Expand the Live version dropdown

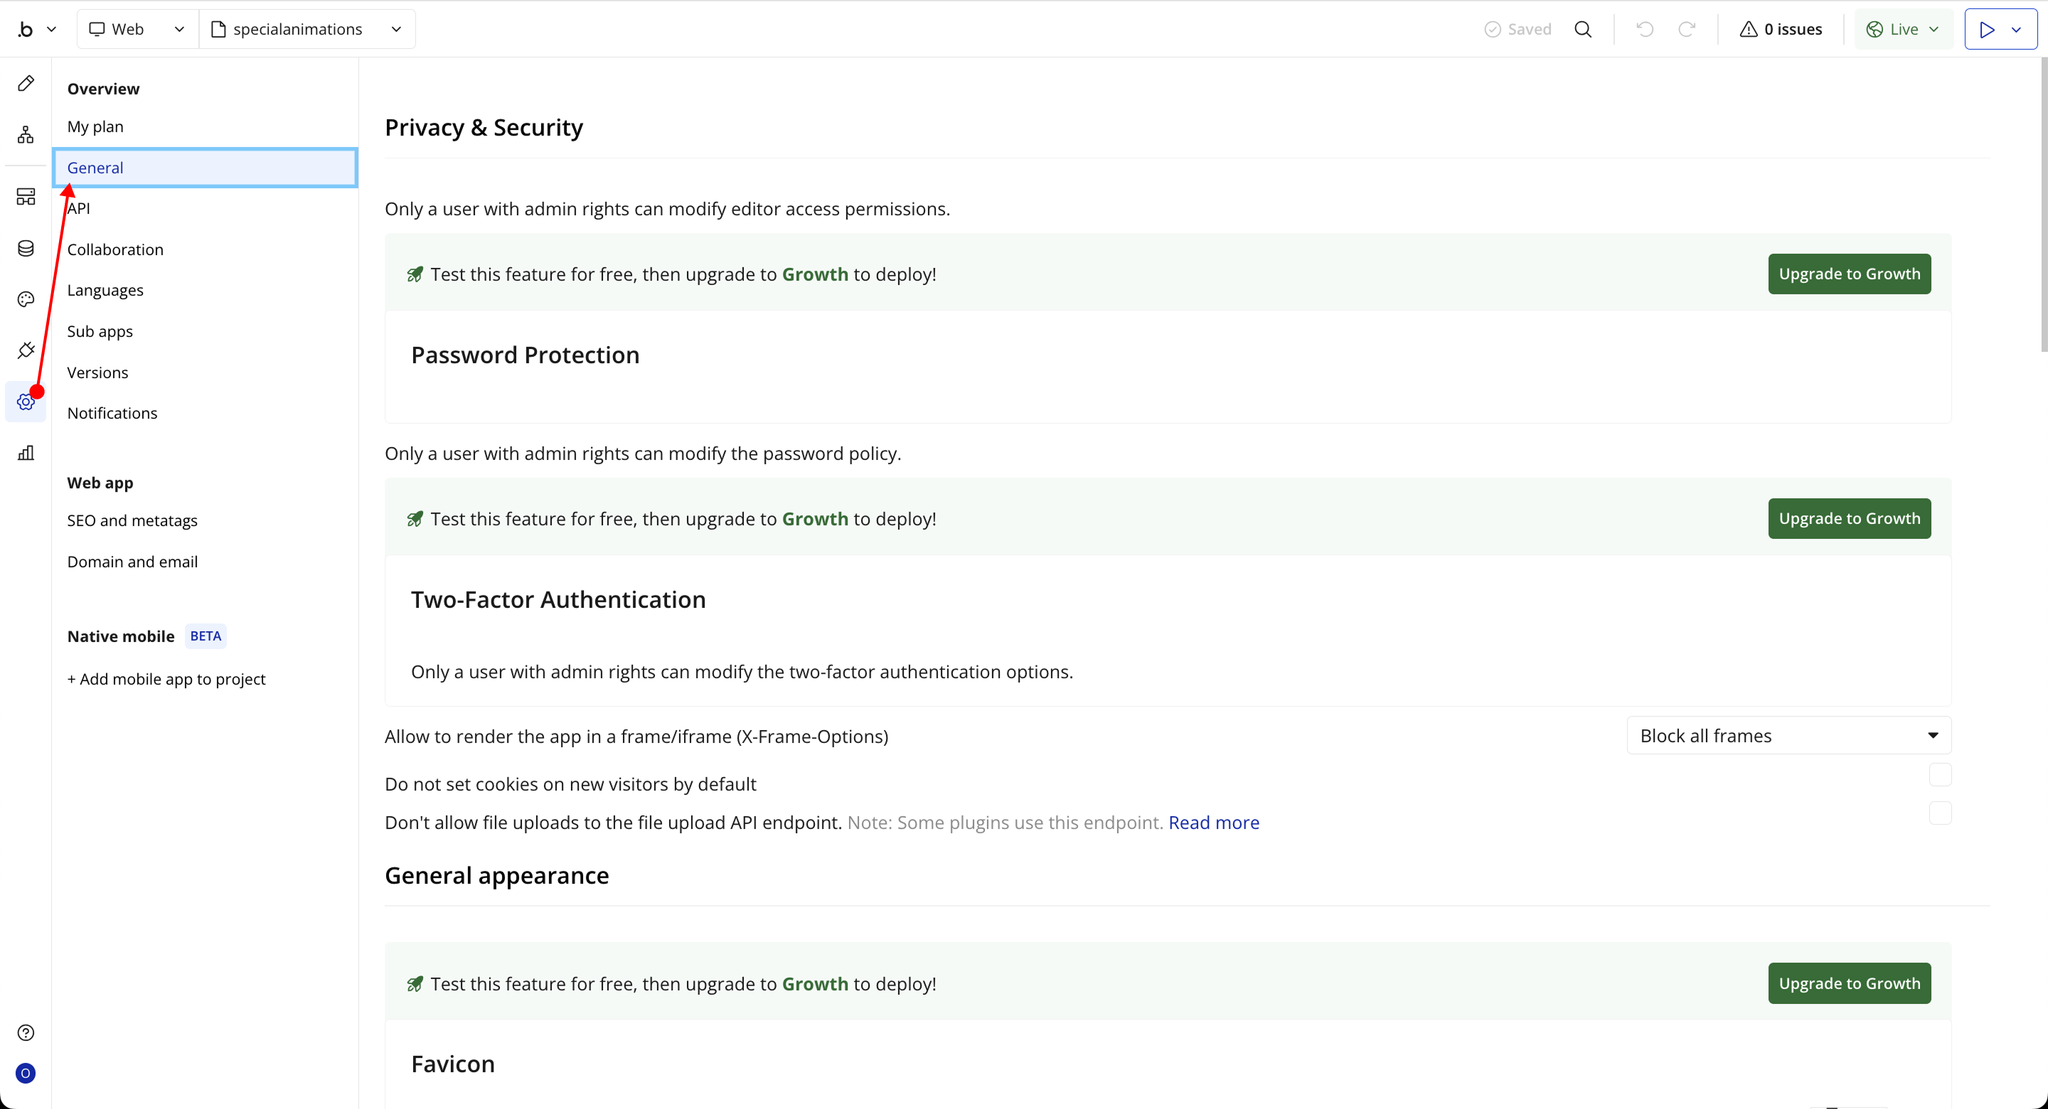click(x=1903, y=29)
